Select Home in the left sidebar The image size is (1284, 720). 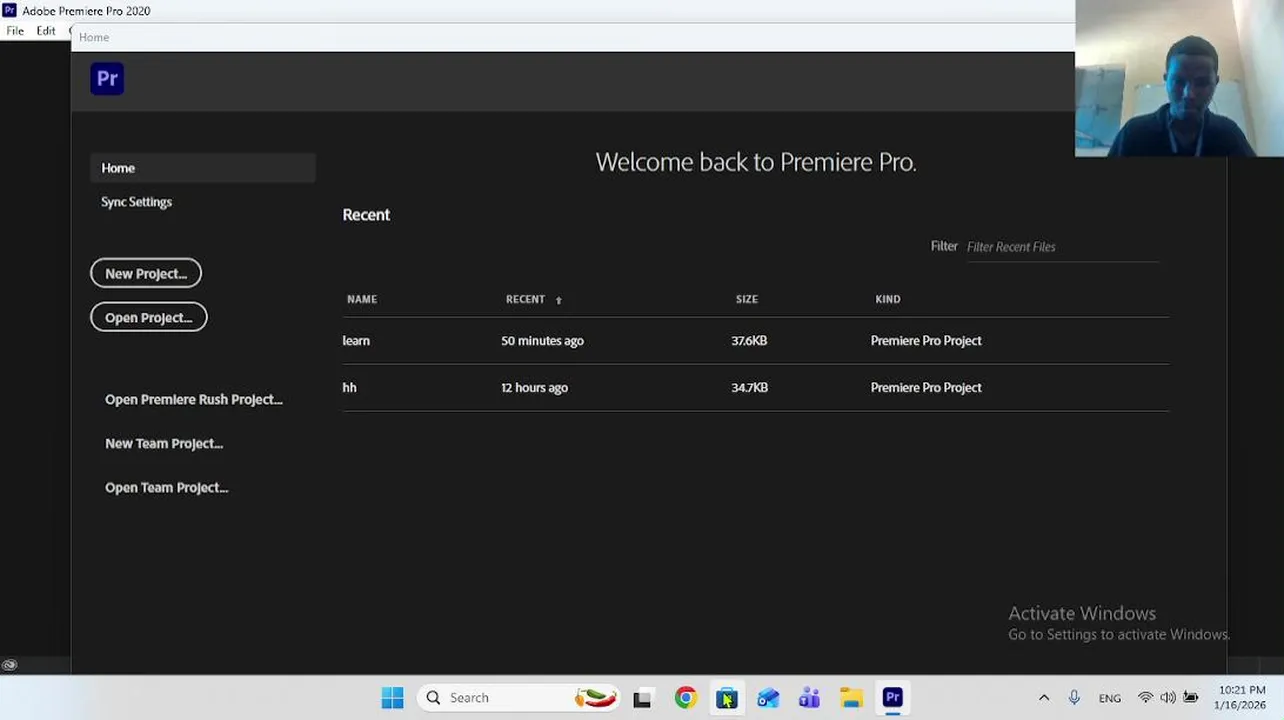[203, 168]
